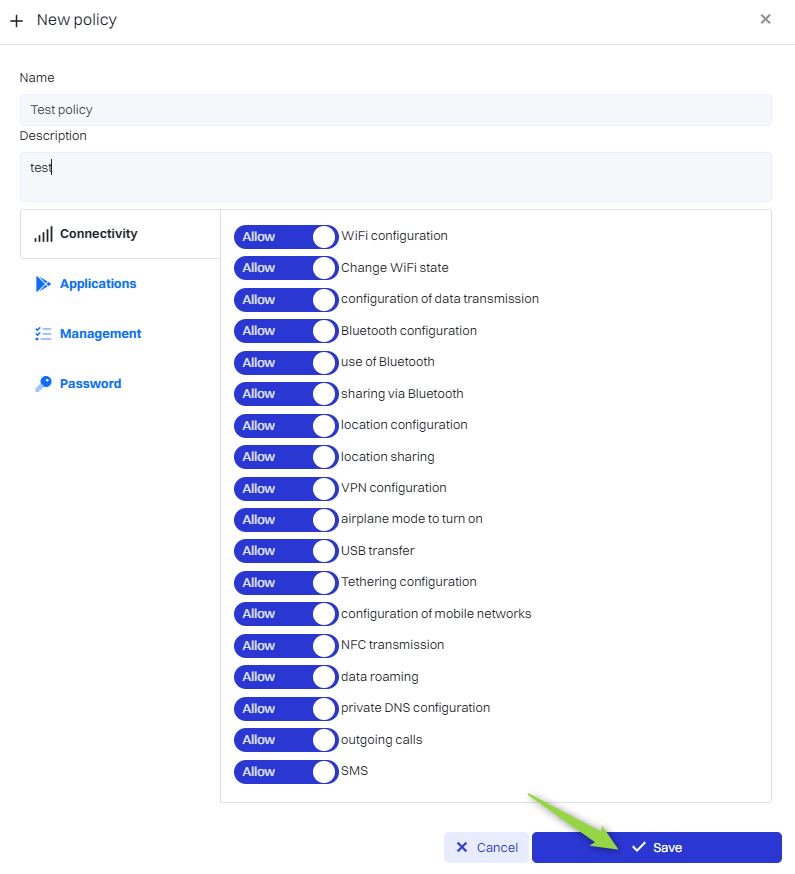795x874 pixels.
Task: Click the Applications play store icon
Action: 43,284
